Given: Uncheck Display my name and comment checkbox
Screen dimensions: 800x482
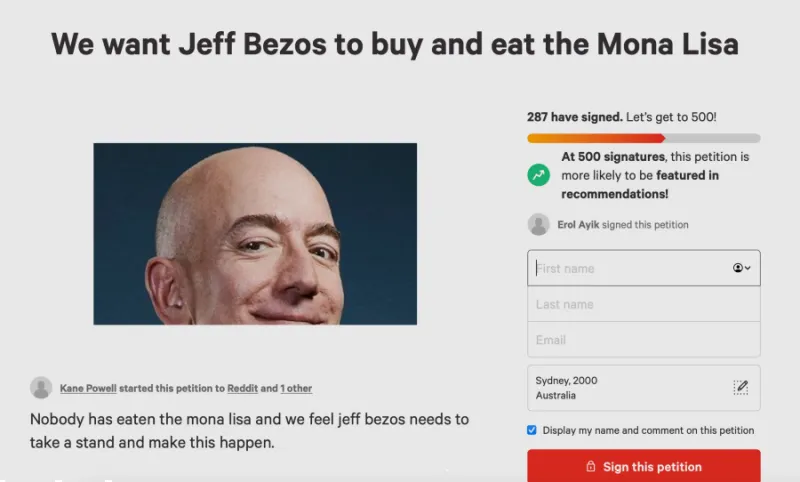Looking at the screenshot, I should coord(532,430).
